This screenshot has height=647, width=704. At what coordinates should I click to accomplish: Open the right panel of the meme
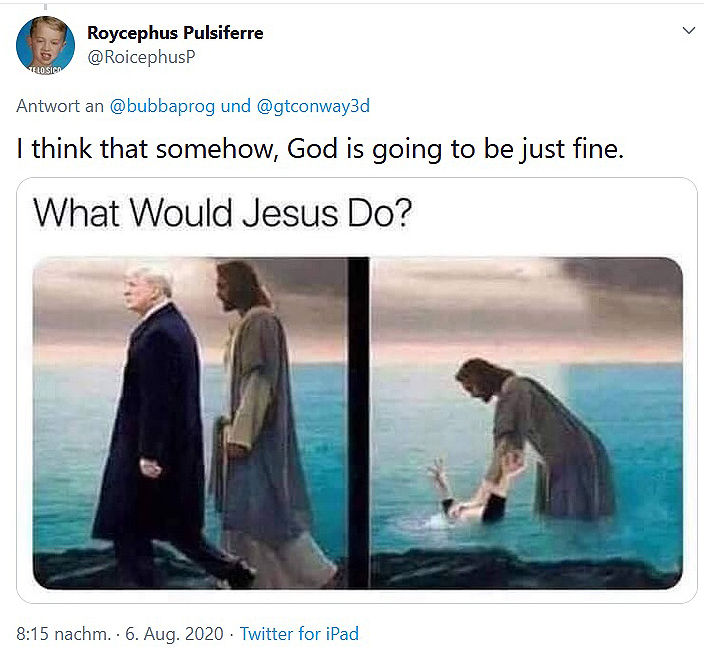click(x=527, y=420)
